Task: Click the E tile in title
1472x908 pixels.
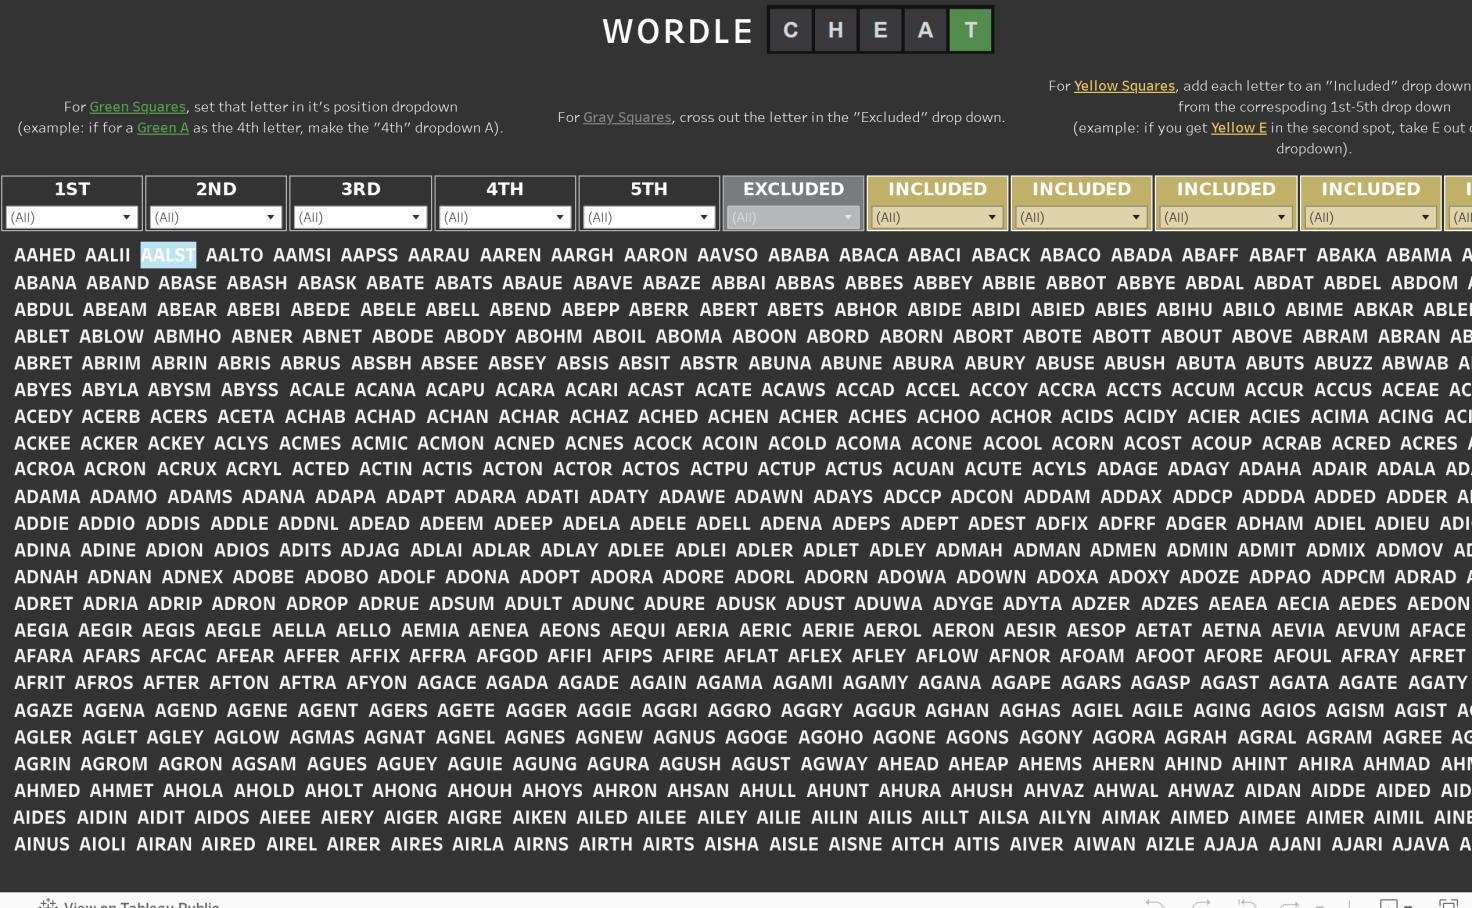Action: click(880, 30)
